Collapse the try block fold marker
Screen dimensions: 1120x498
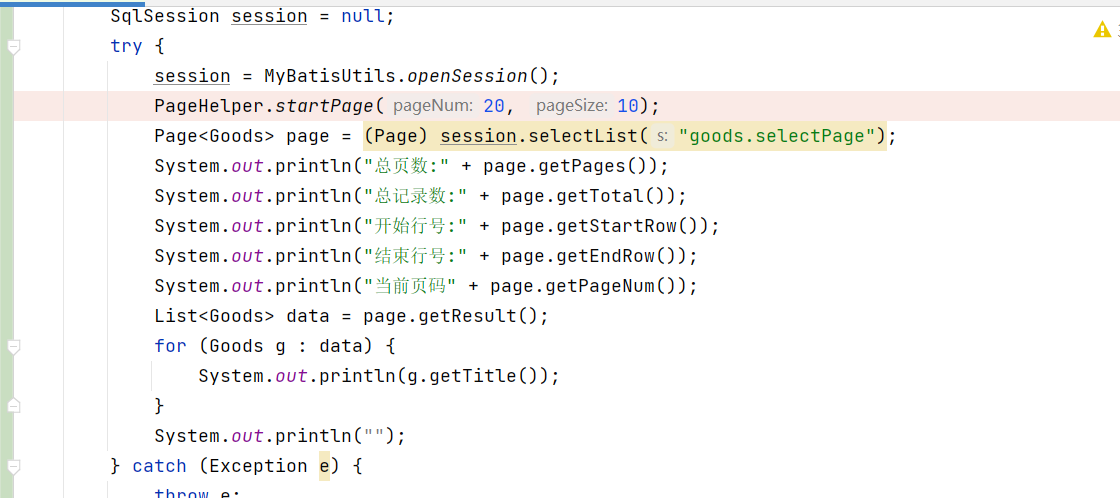13,46
